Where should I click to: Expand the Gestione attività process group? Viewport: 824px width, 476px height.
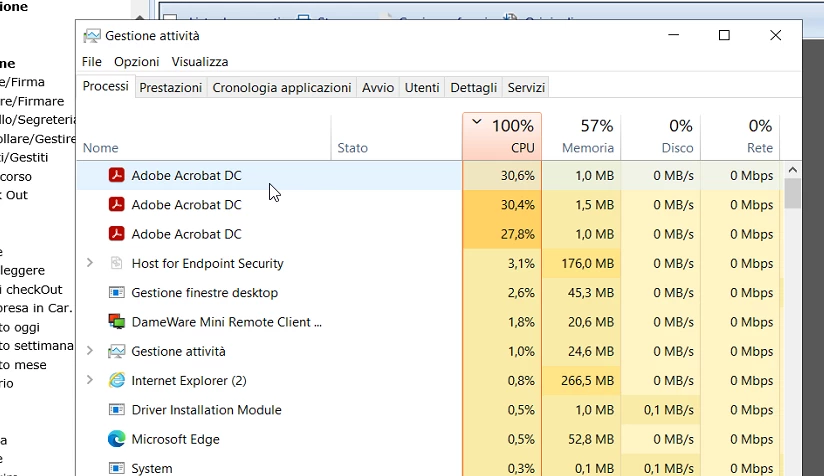(x=90, y=350)
